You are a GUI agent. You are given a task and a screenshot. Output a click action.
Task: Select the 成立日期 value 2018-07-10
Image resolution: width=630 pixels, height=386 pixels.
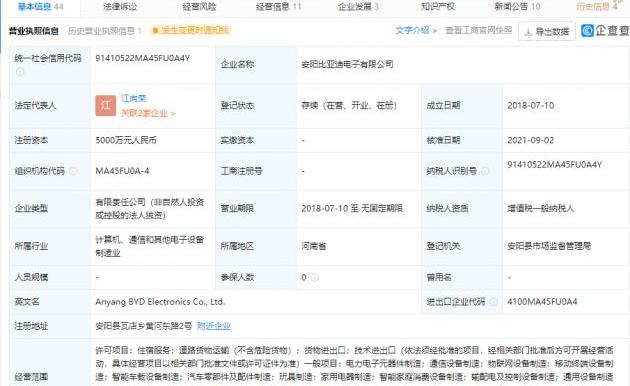(x=531, y=106)
